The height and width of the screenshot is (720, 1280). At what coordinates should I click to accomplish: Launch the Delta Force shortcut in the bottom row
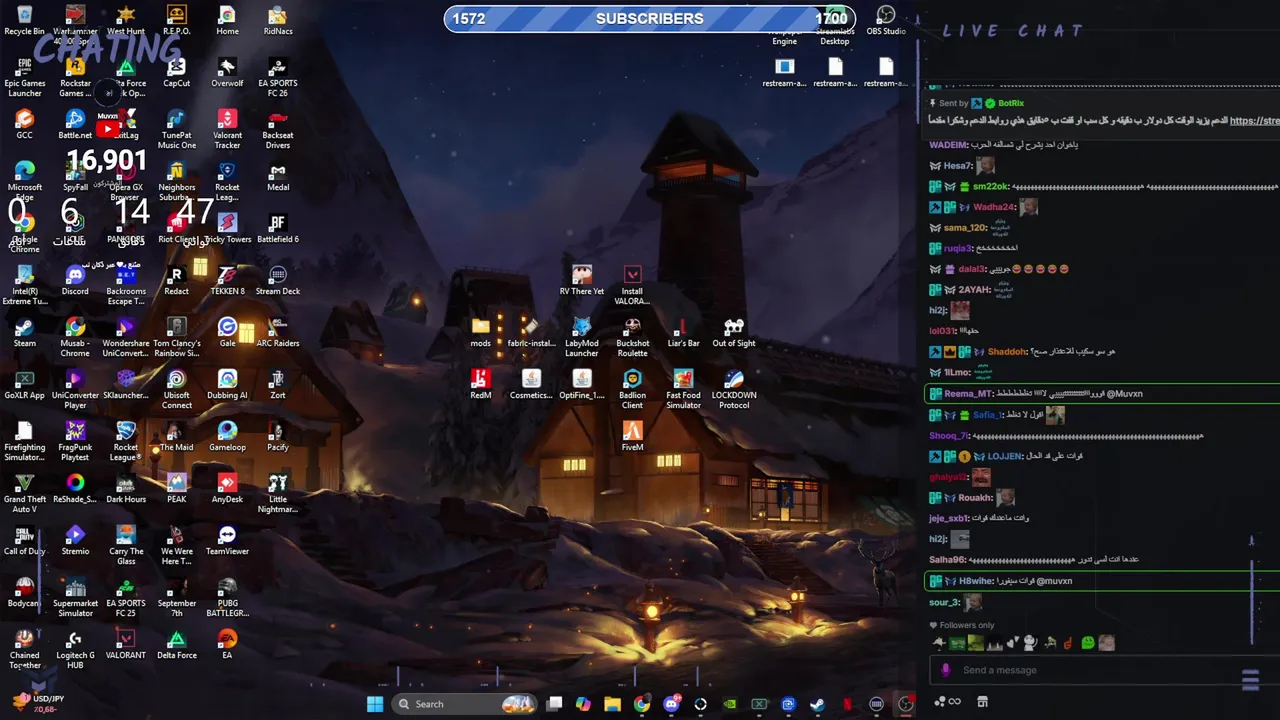(176, 644)
